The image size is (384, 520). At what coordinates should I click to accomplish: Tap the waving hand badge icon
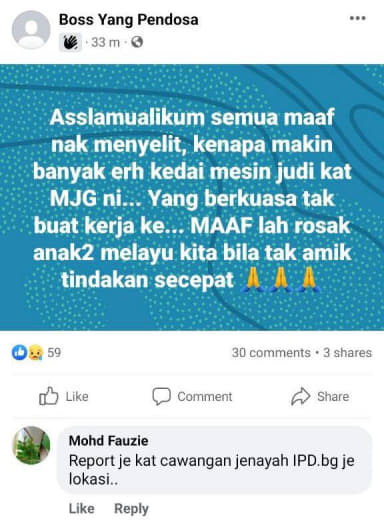(x=70, y=43)
